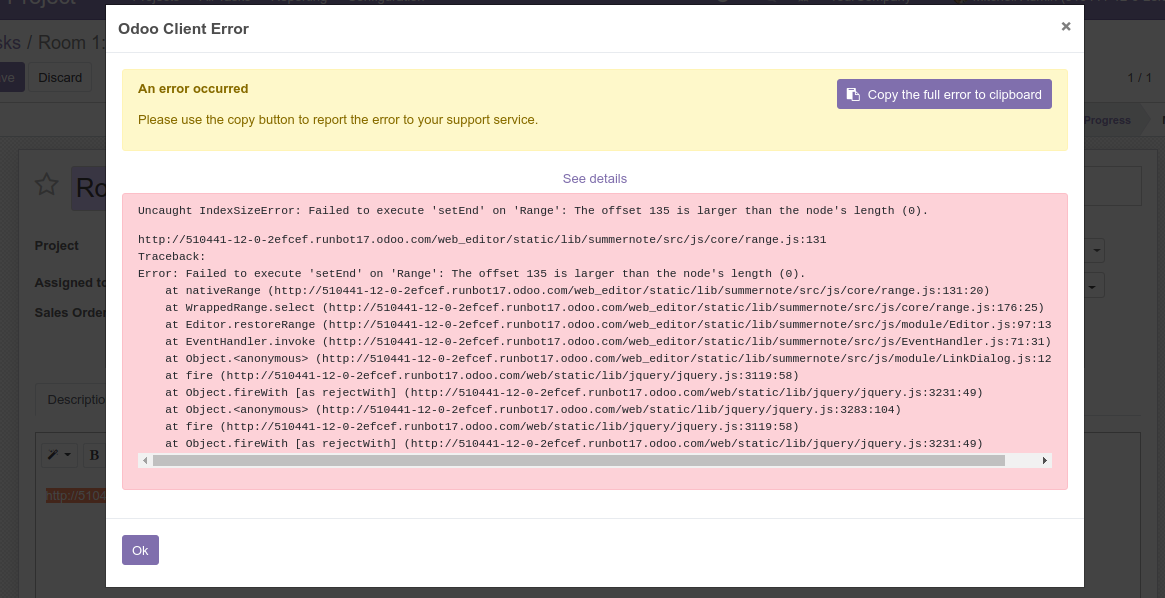Click the Bold formatting button in editor
Image resolution: width=1165 pixels, height=598 pixels.
[x=94, y=455]
